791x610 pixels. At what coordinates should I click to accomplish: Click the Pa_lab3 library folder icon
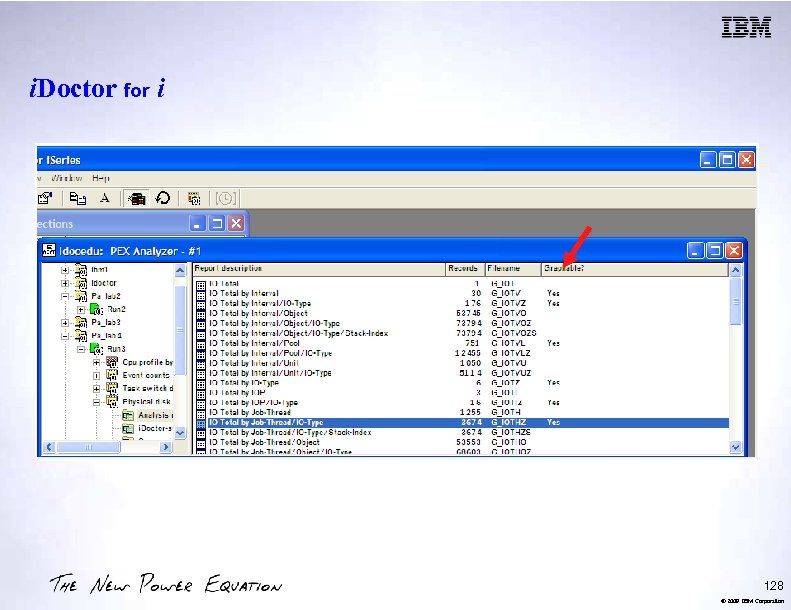(81, 322)
